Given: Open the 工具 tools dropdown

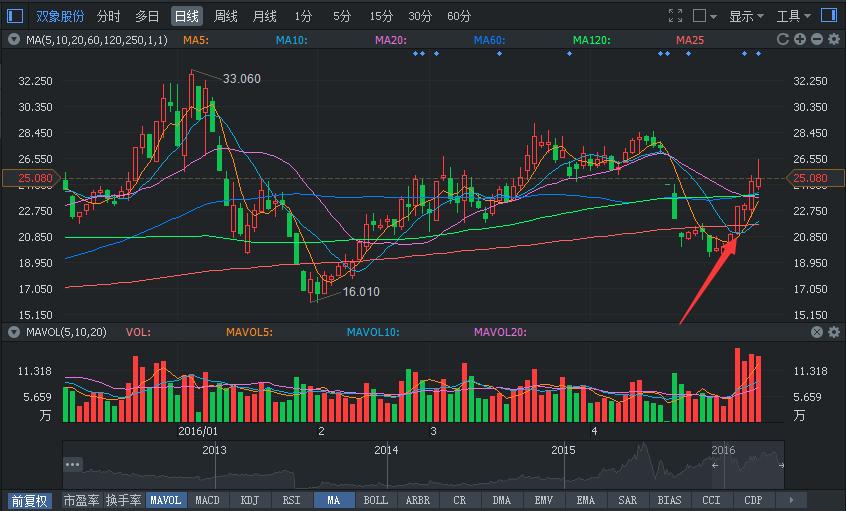Looking at the screenshot, I should (794, 16).
